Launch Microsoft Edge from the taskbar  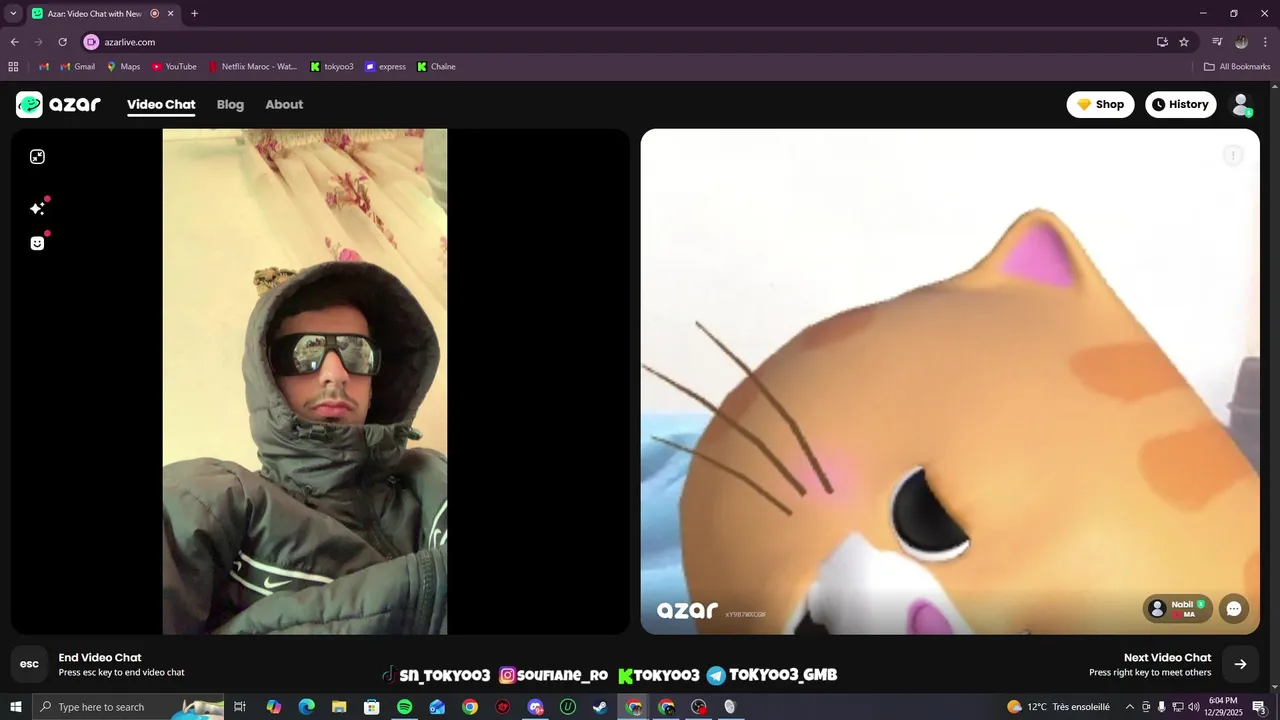[306, 707]
